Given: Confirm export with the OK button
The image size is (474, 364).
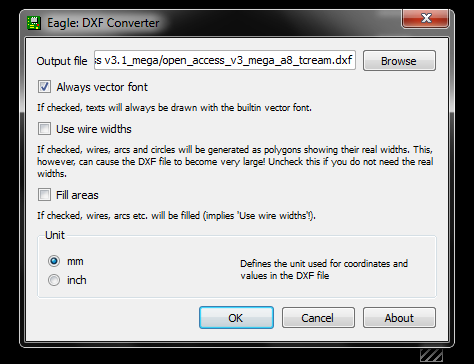Looking at the screenshot, I should point(236,318).
